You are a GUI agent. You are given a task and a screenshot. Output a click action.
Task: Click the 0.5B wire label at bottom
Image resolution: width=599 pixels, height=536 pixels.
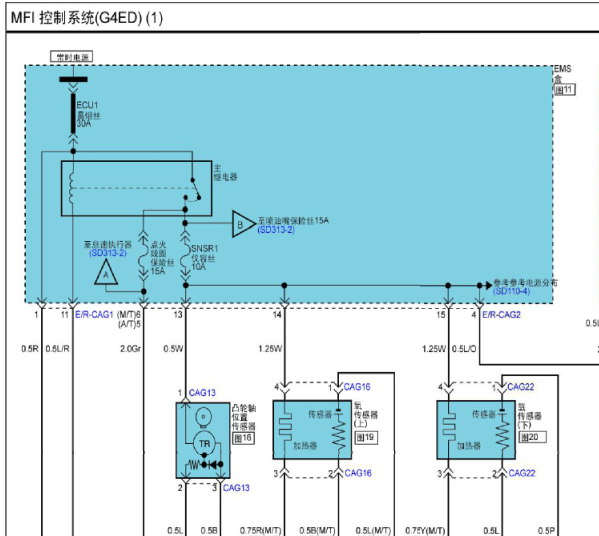(209, 531)
